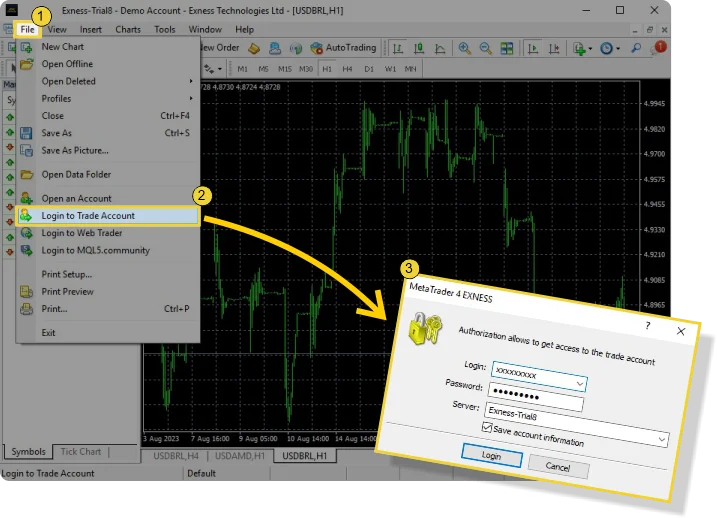Click the bar chart type icon
This screenshot has height=518, width=717.
[x=399, y=47]
